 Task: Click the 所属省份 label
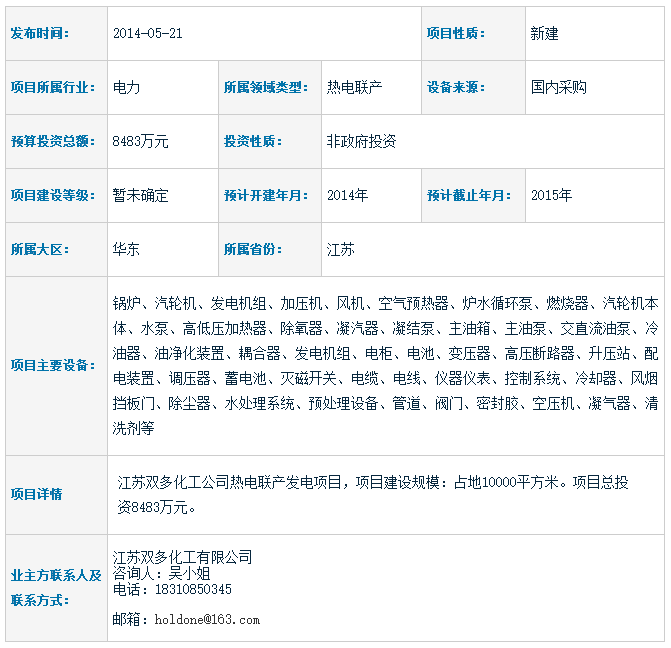click(x=252, y=249)
